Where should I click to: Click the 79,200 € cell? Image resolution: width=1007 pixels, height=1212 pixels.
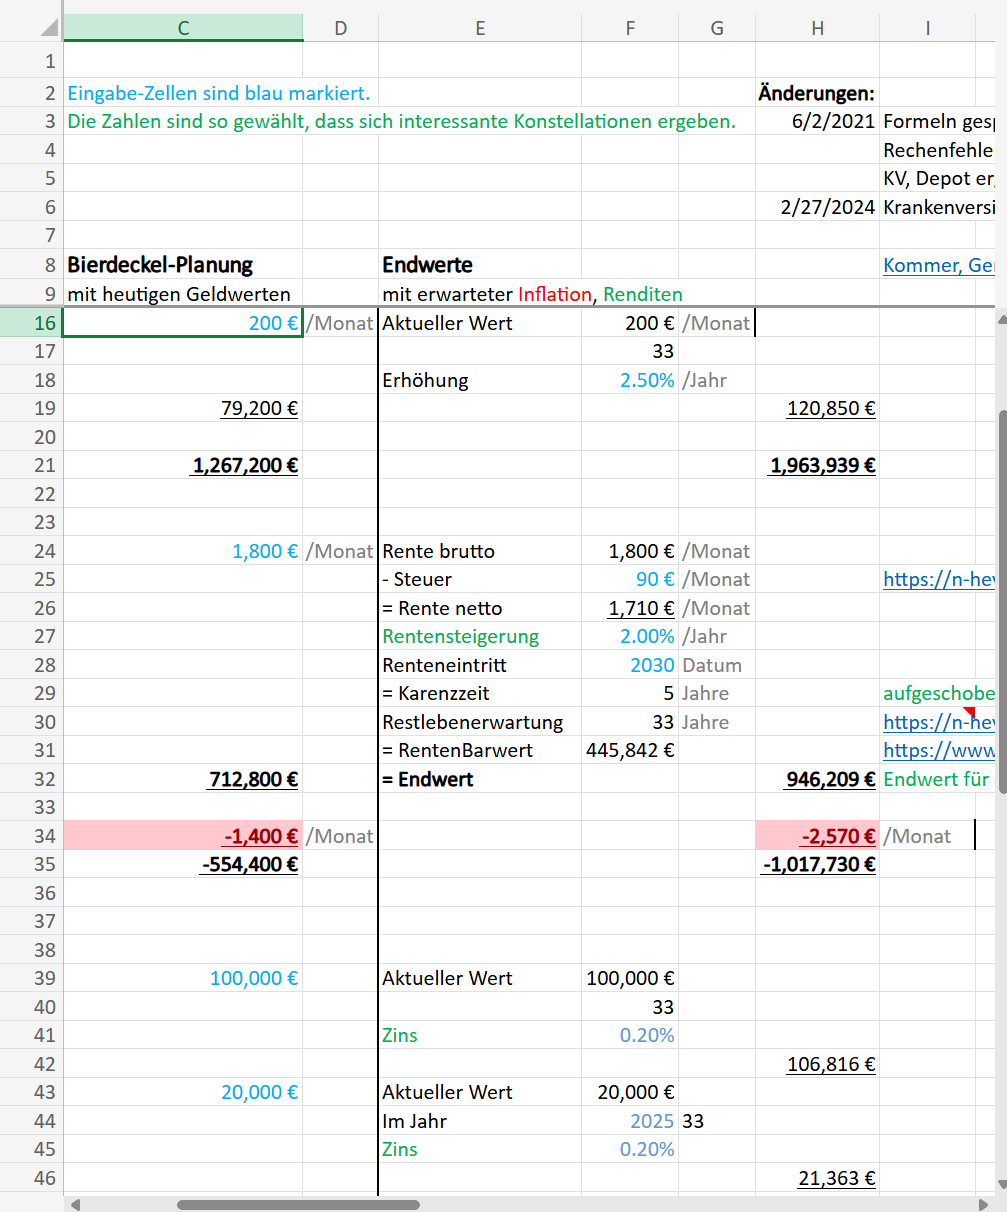click(183, 408)
